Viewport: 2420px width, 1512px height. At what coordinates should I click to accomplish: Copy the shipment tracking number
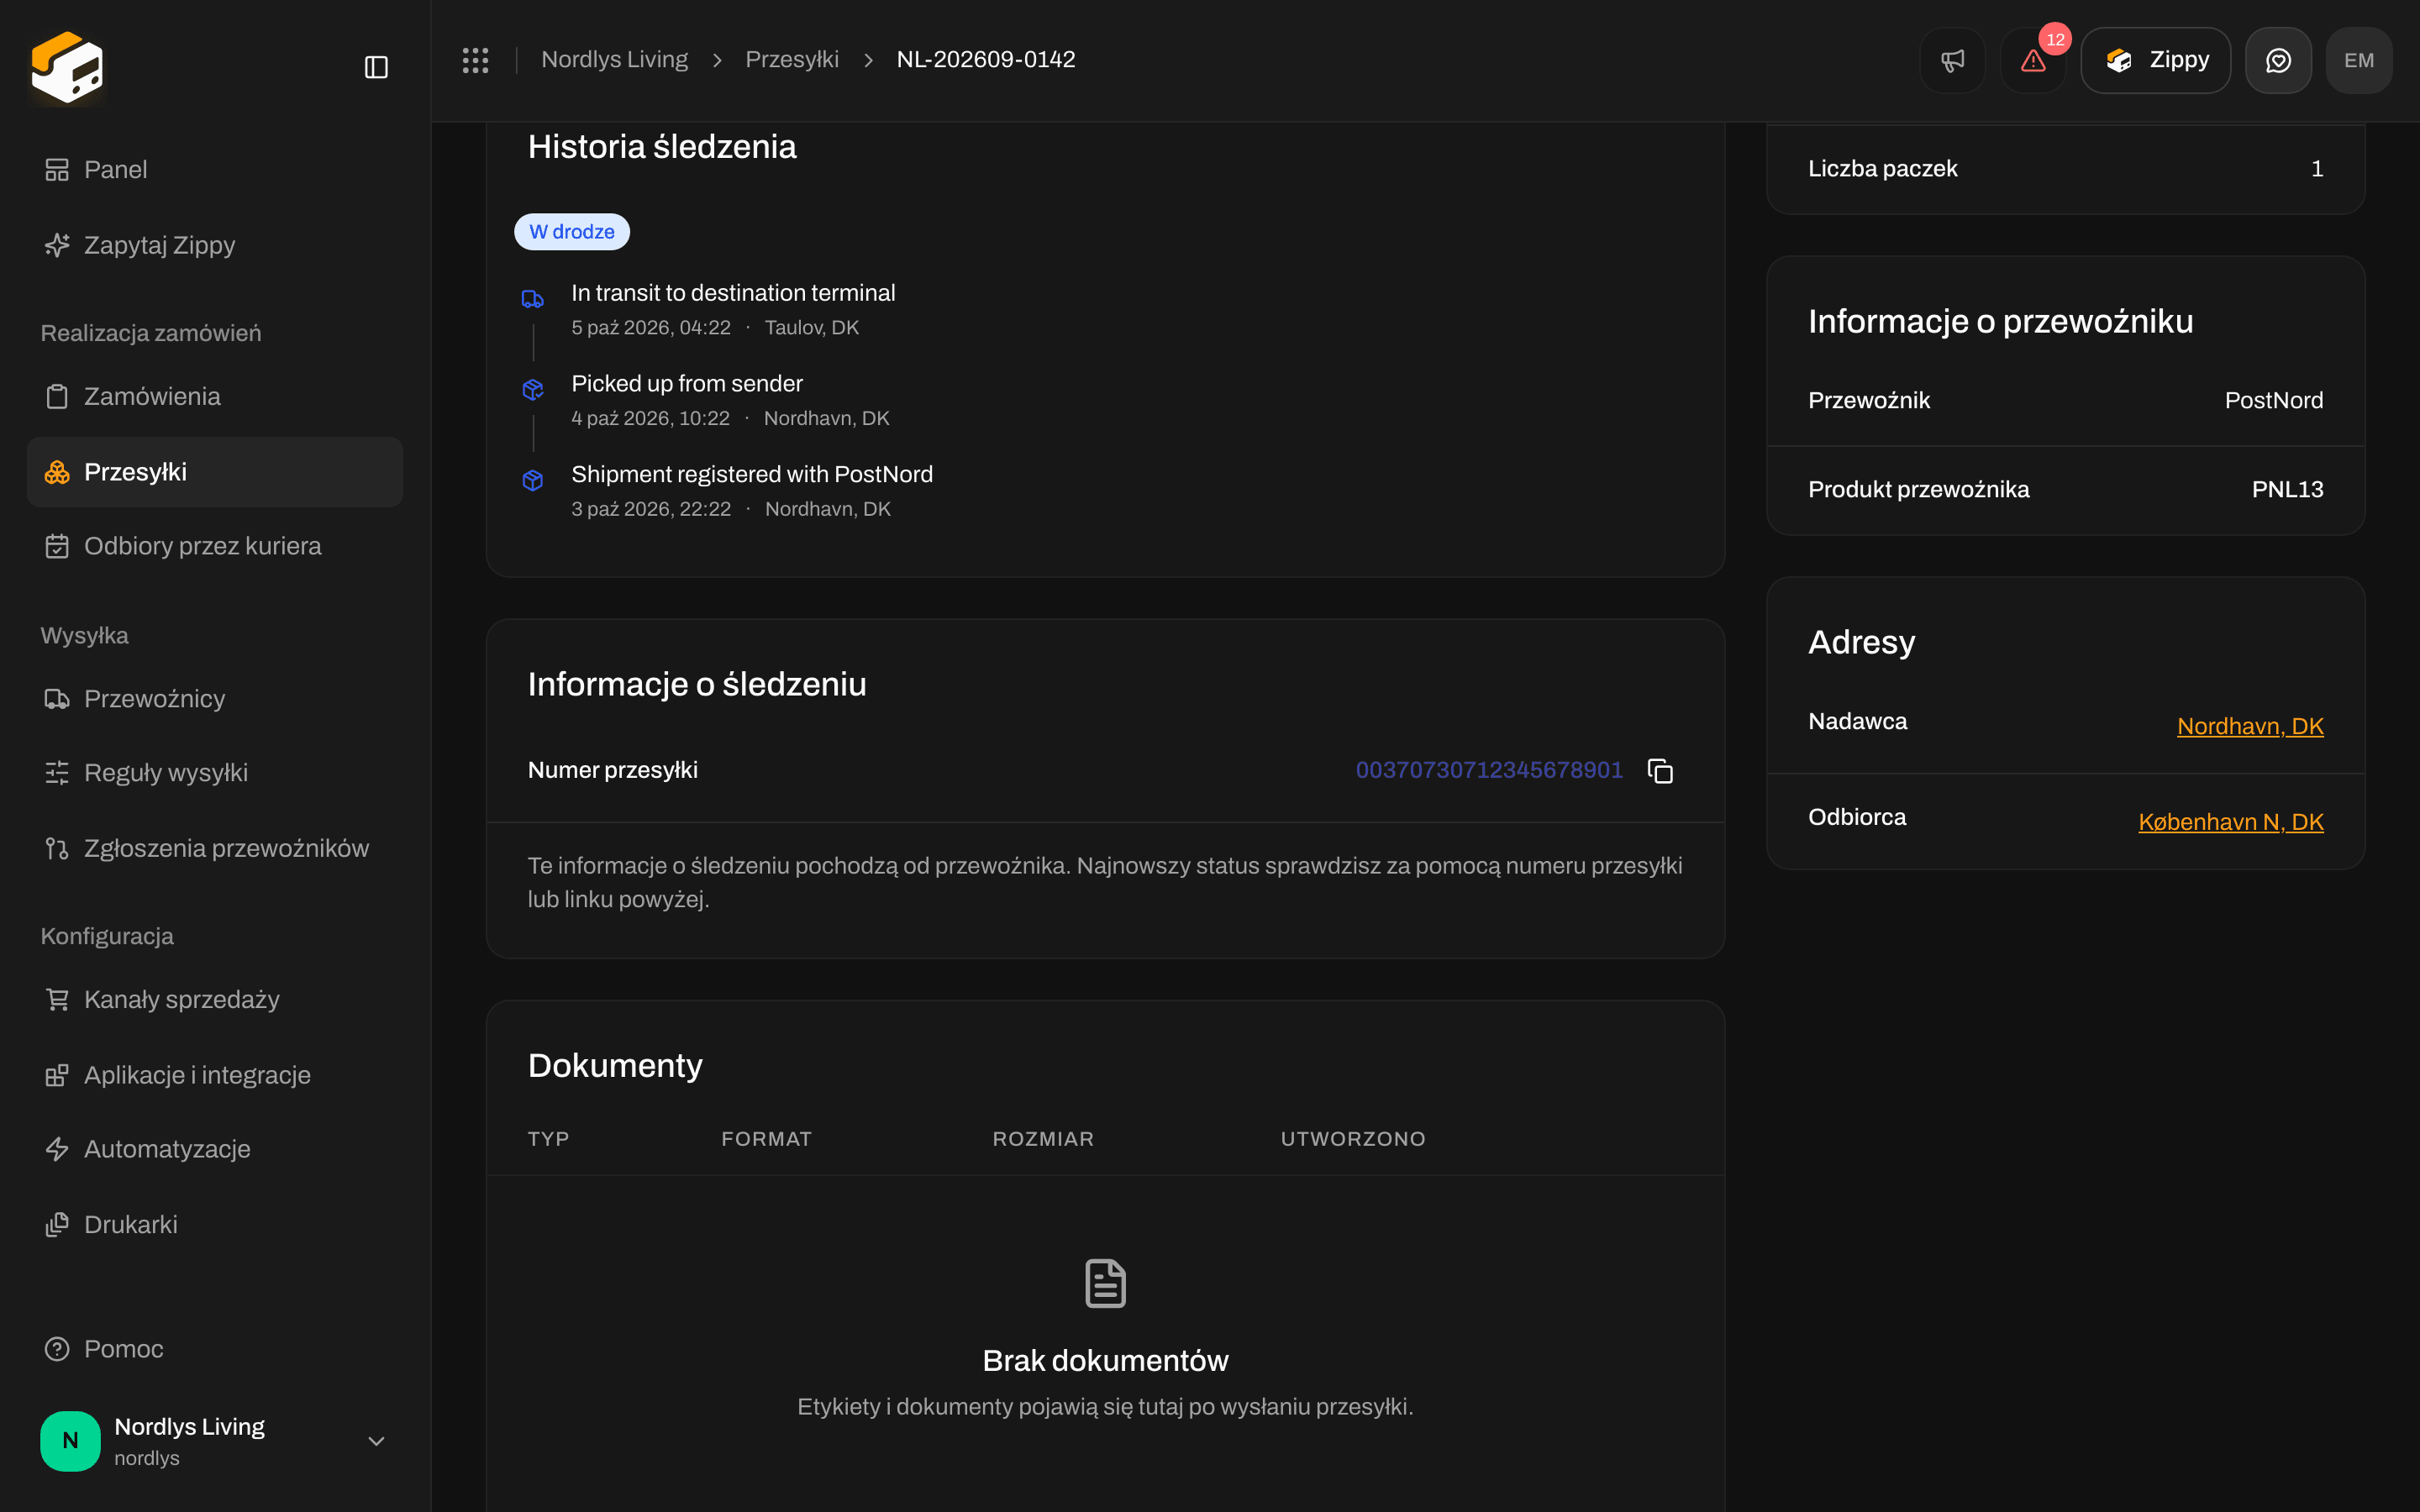pos(1660,771)
